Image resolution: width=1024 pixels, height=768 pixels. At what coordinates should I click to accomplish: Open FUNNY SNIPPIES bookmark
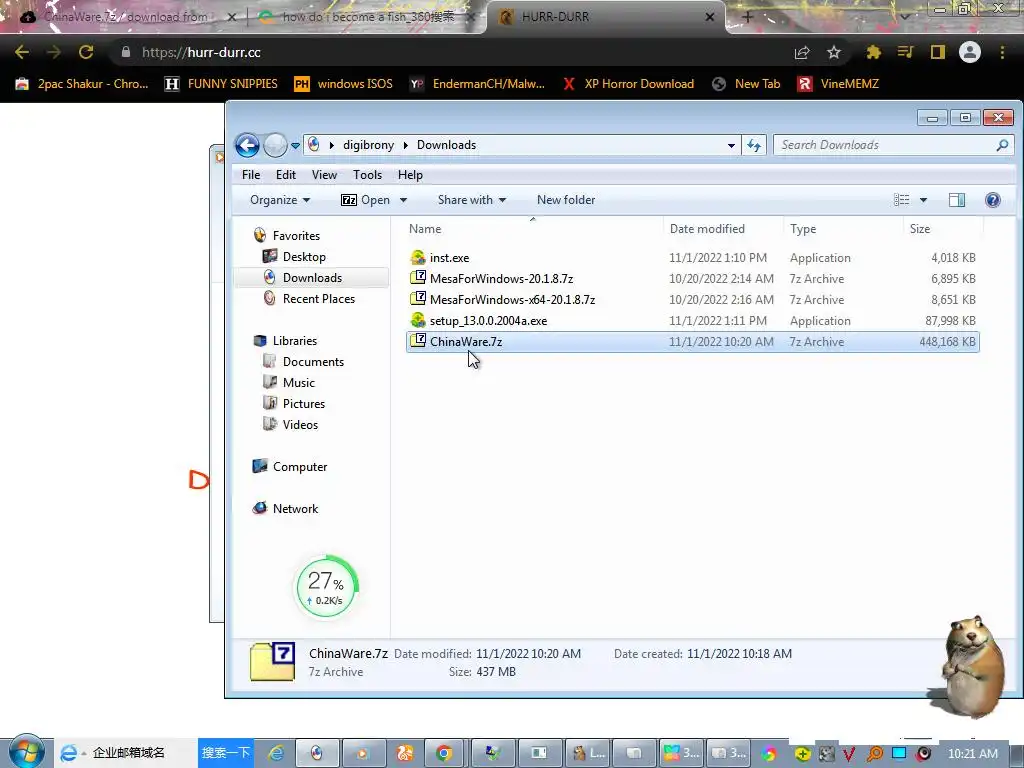click(221, 84)
